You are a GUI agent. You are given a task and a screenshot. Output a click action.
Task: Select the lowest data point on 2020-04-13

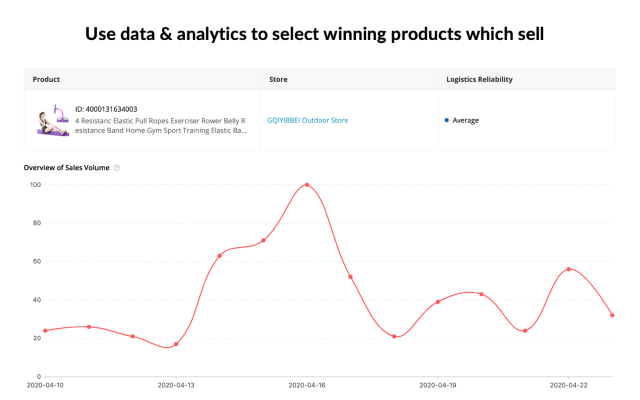tap(176, 344)
